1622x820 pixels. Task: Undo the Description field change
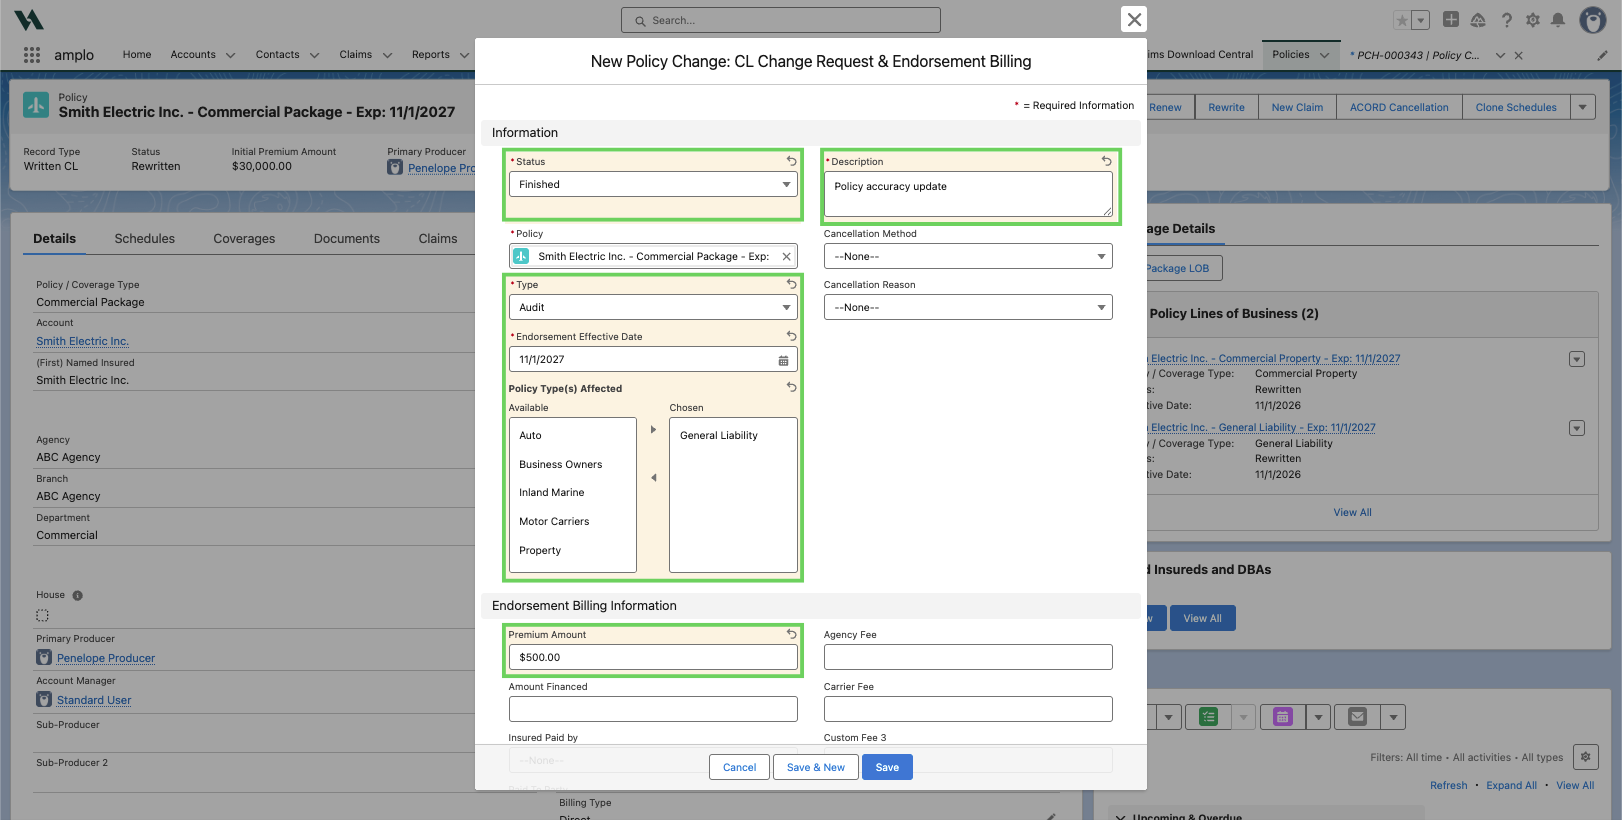[1106, 161]
